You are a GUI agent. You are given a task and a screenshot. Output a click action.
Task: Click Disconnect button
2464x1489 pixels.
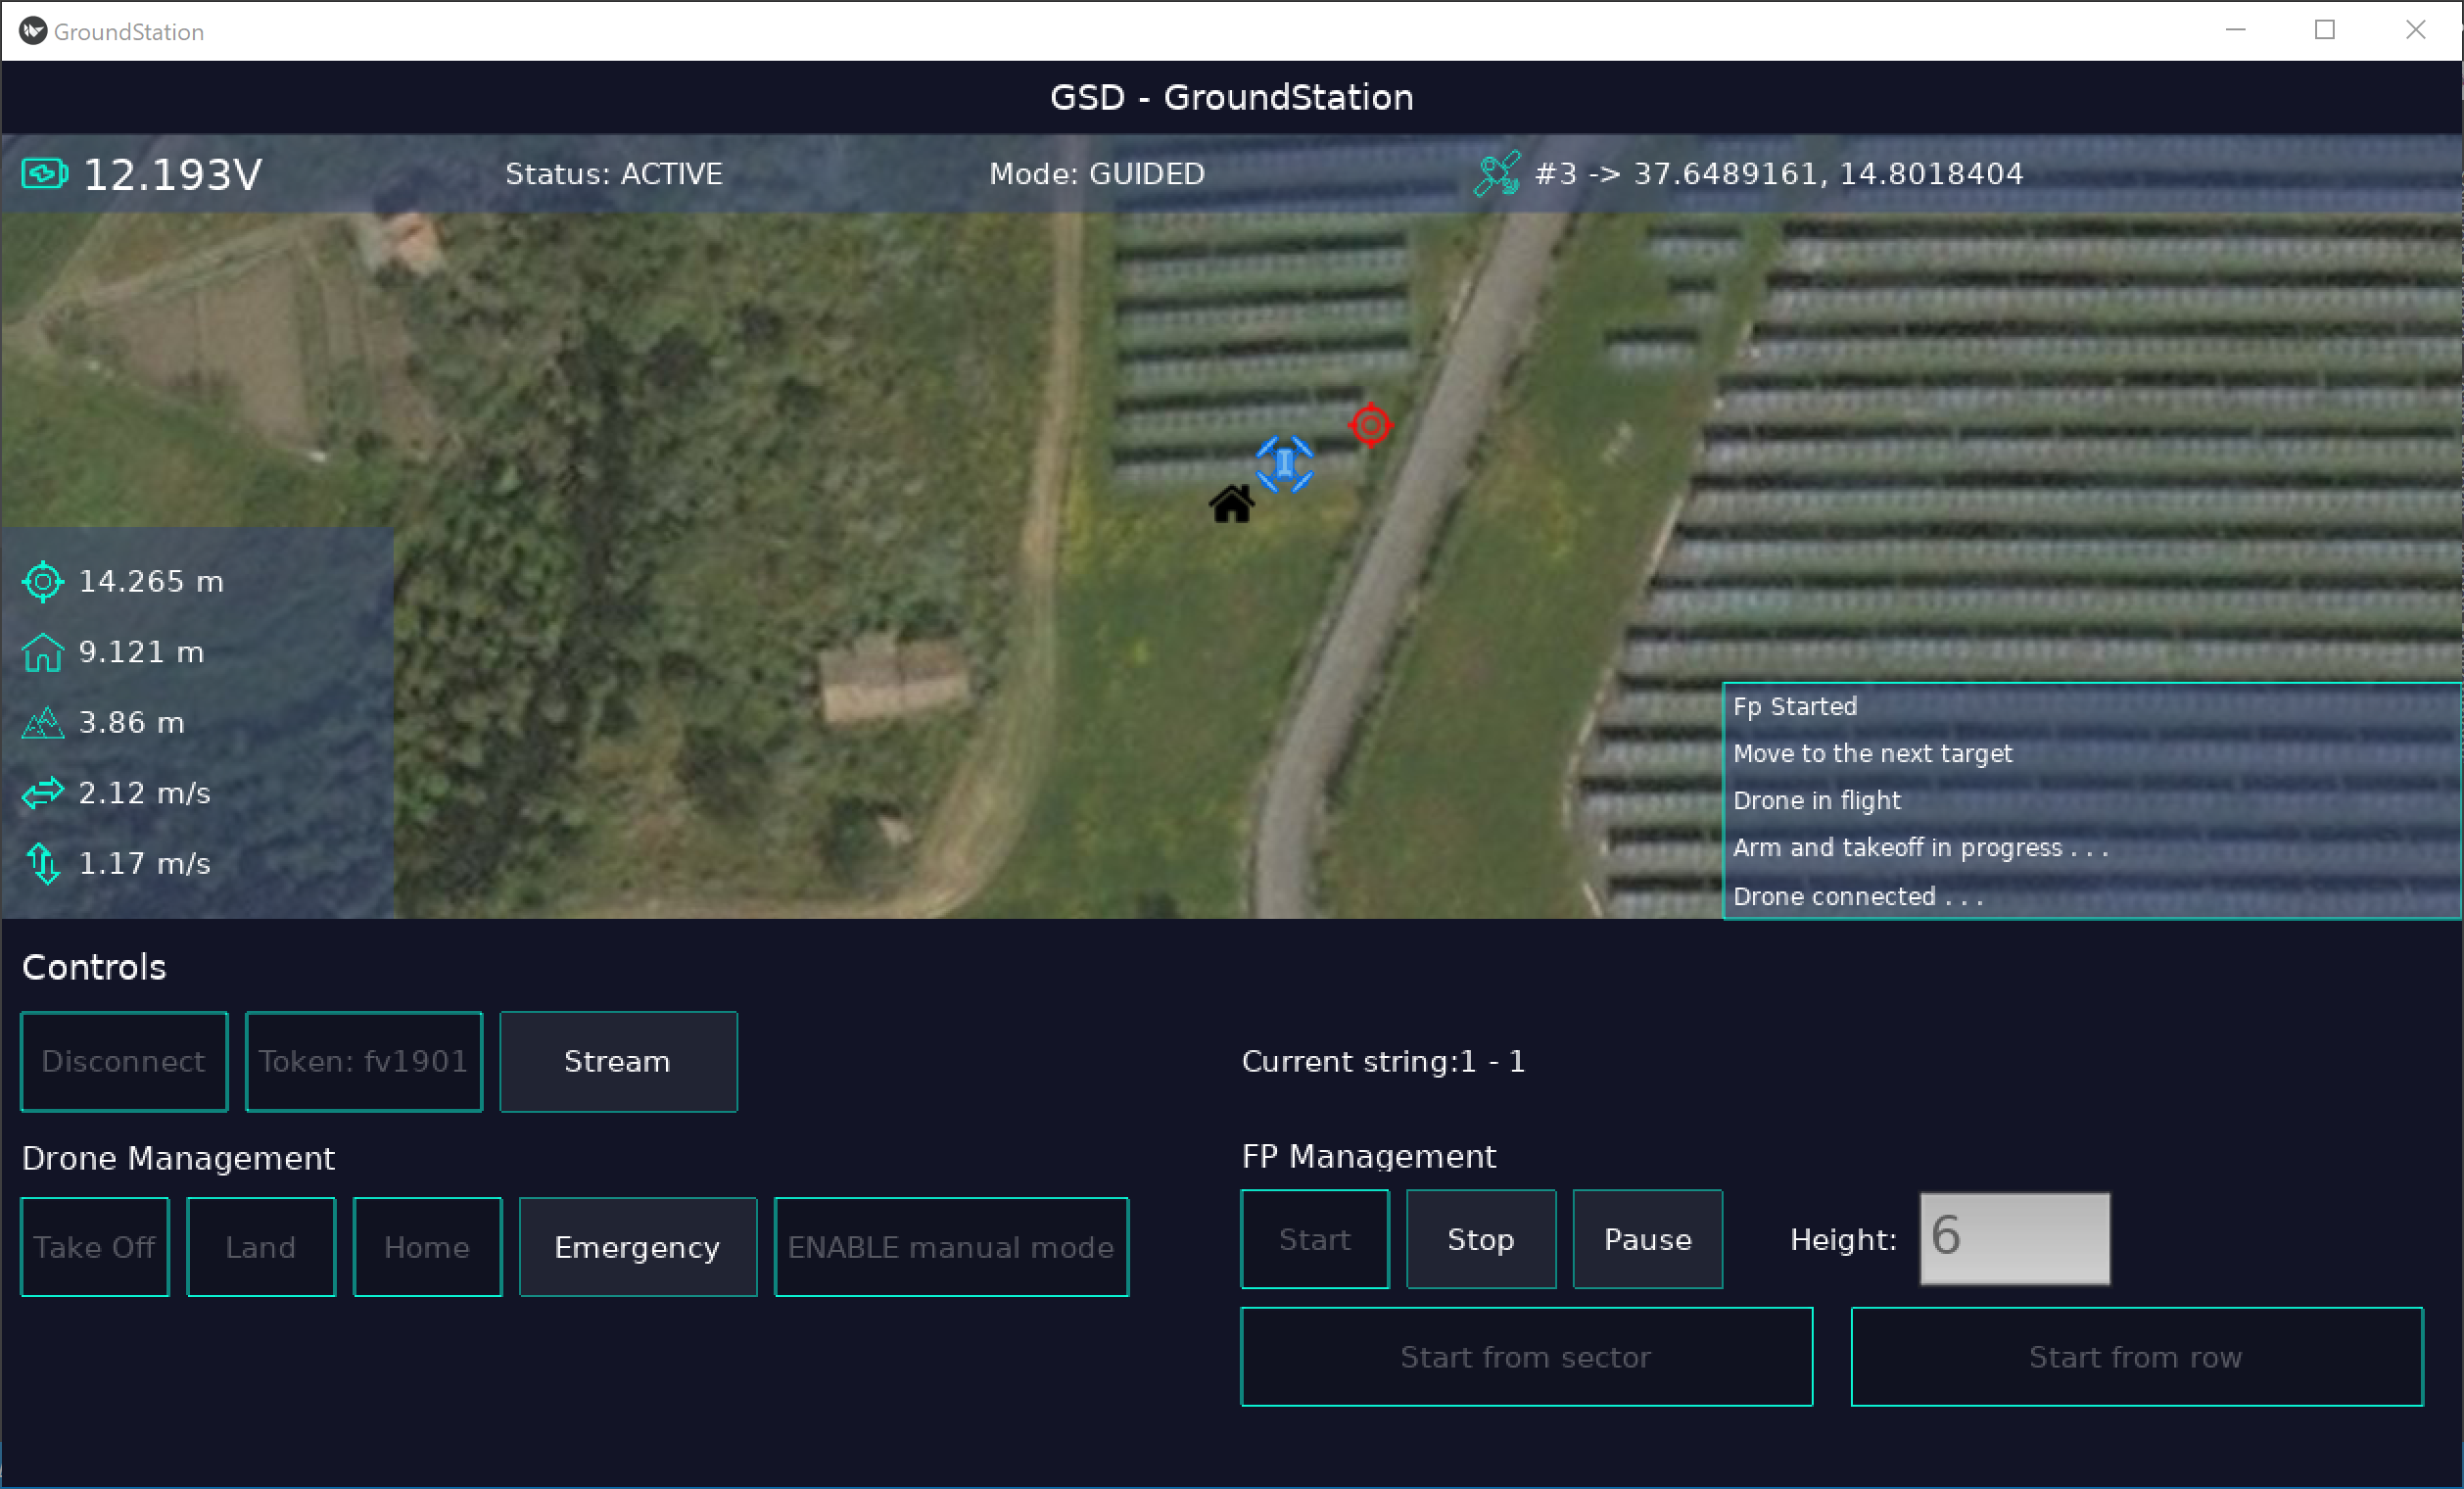(x=124, y=1061)
